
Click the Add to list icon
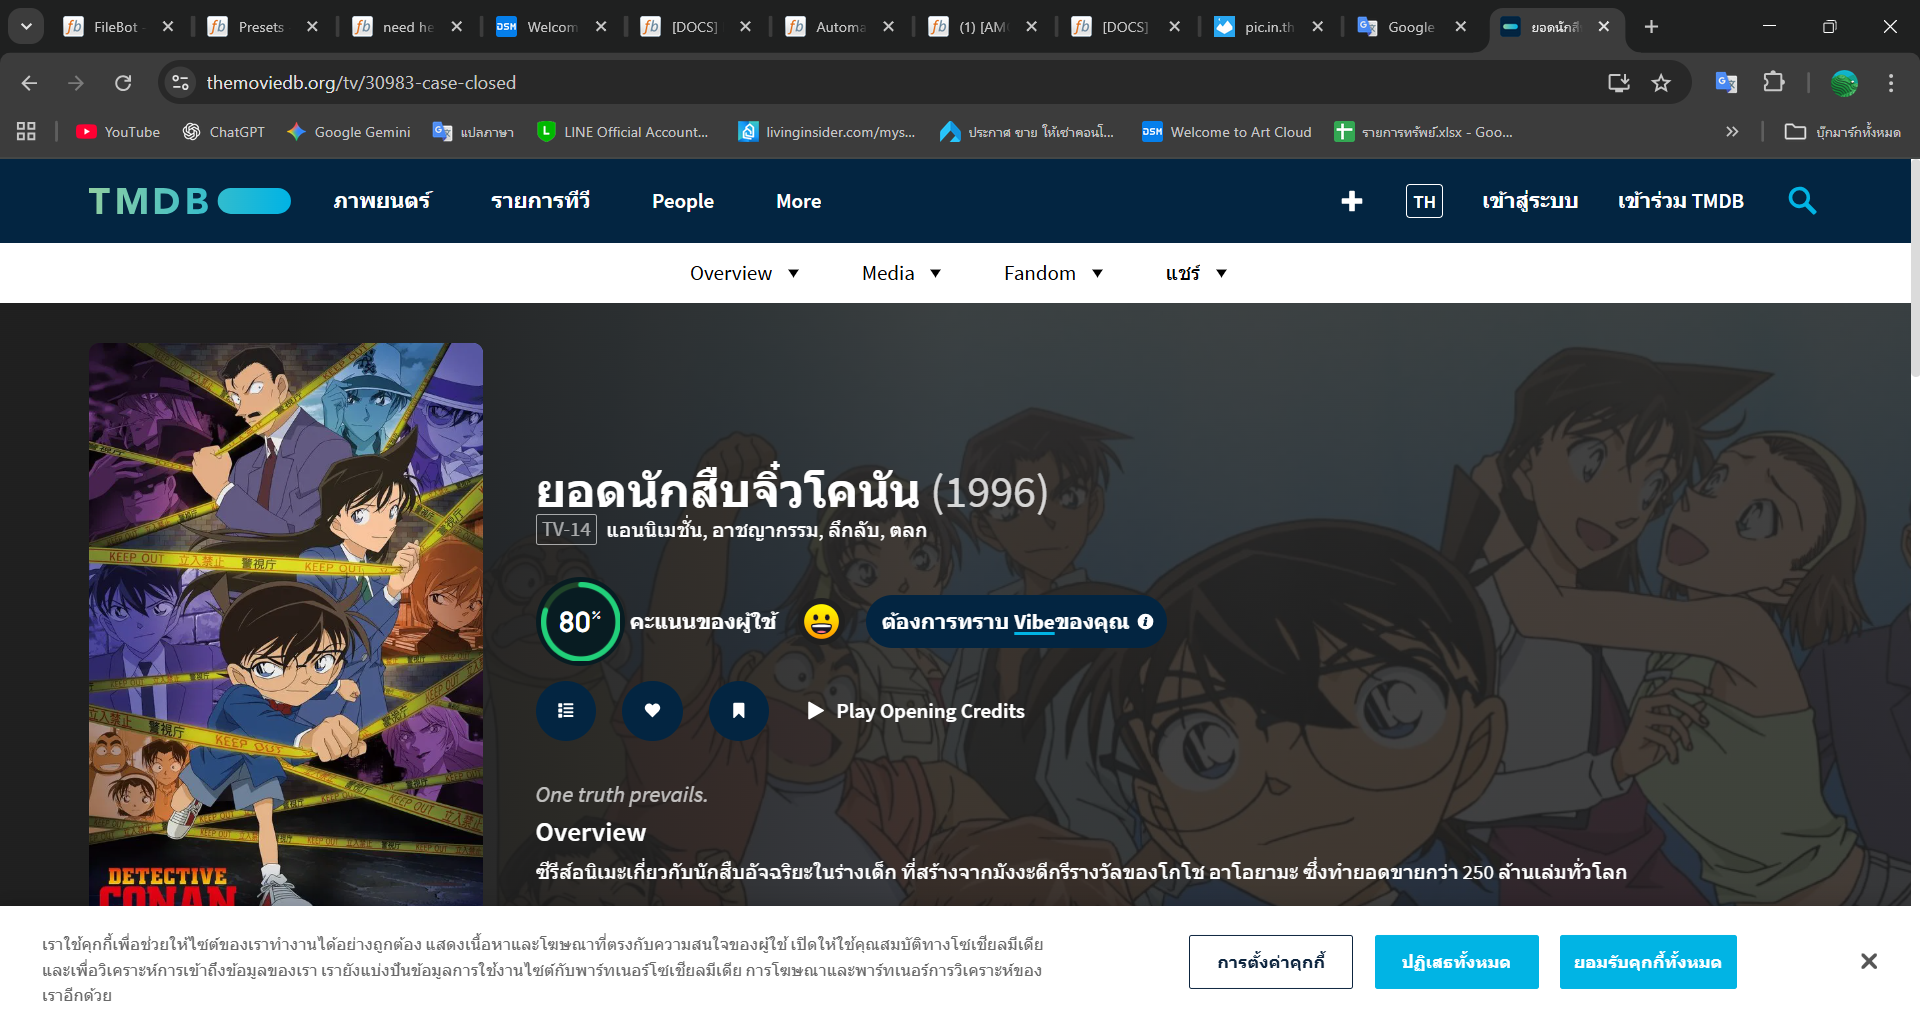coord(566,711)
